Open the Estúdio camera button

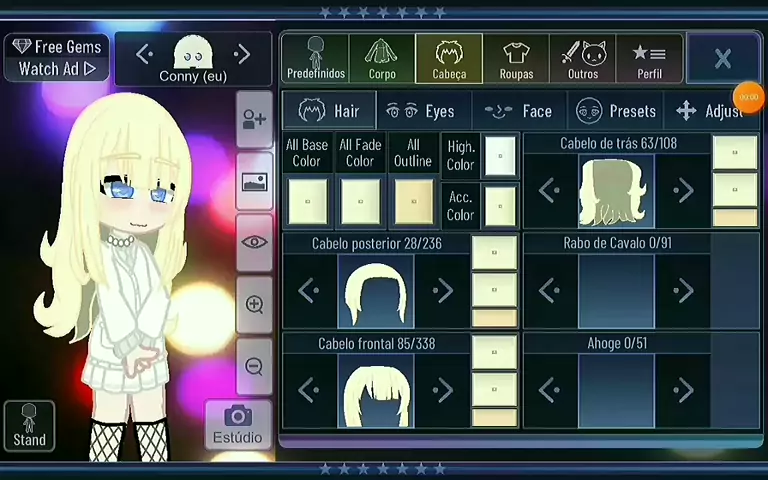(x=237, y=424)
